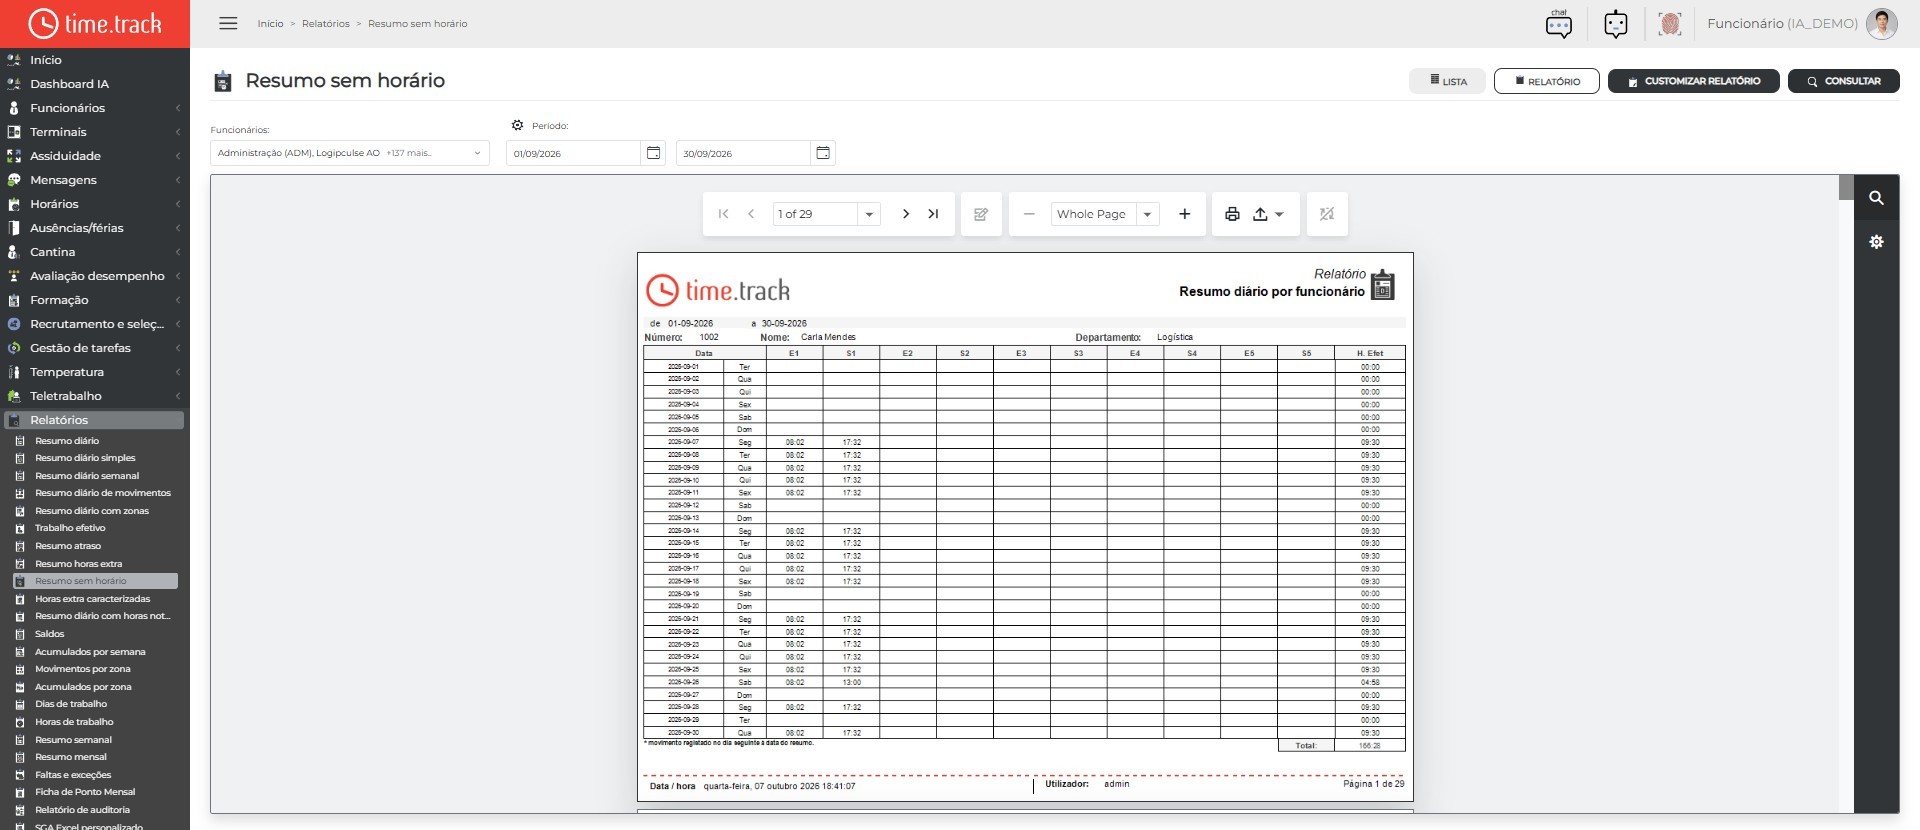Jump to last report page
Screen dimensions: 1920x830
pyautogui.click(x=933, y=214)
